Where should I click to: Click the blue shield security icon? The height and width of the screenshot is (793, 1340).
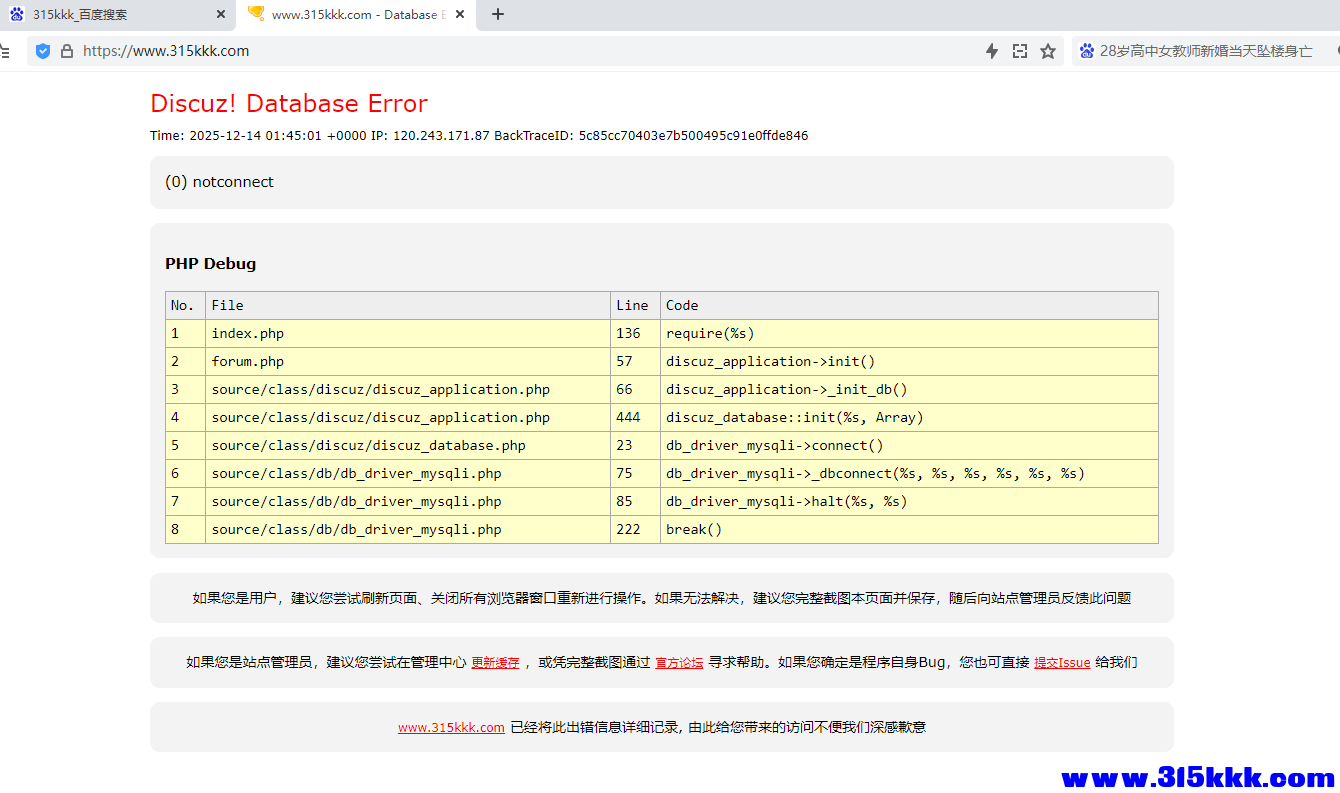(x=42, y=50)
